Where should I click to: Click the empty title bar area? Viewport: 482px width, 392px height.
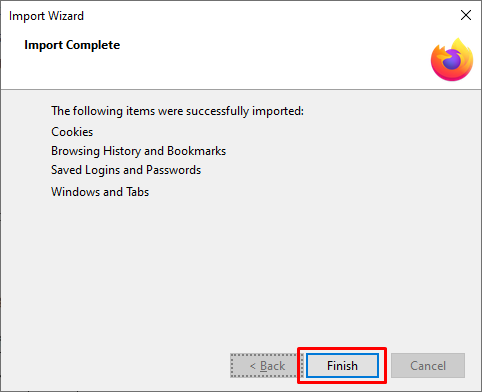(267, 15)
